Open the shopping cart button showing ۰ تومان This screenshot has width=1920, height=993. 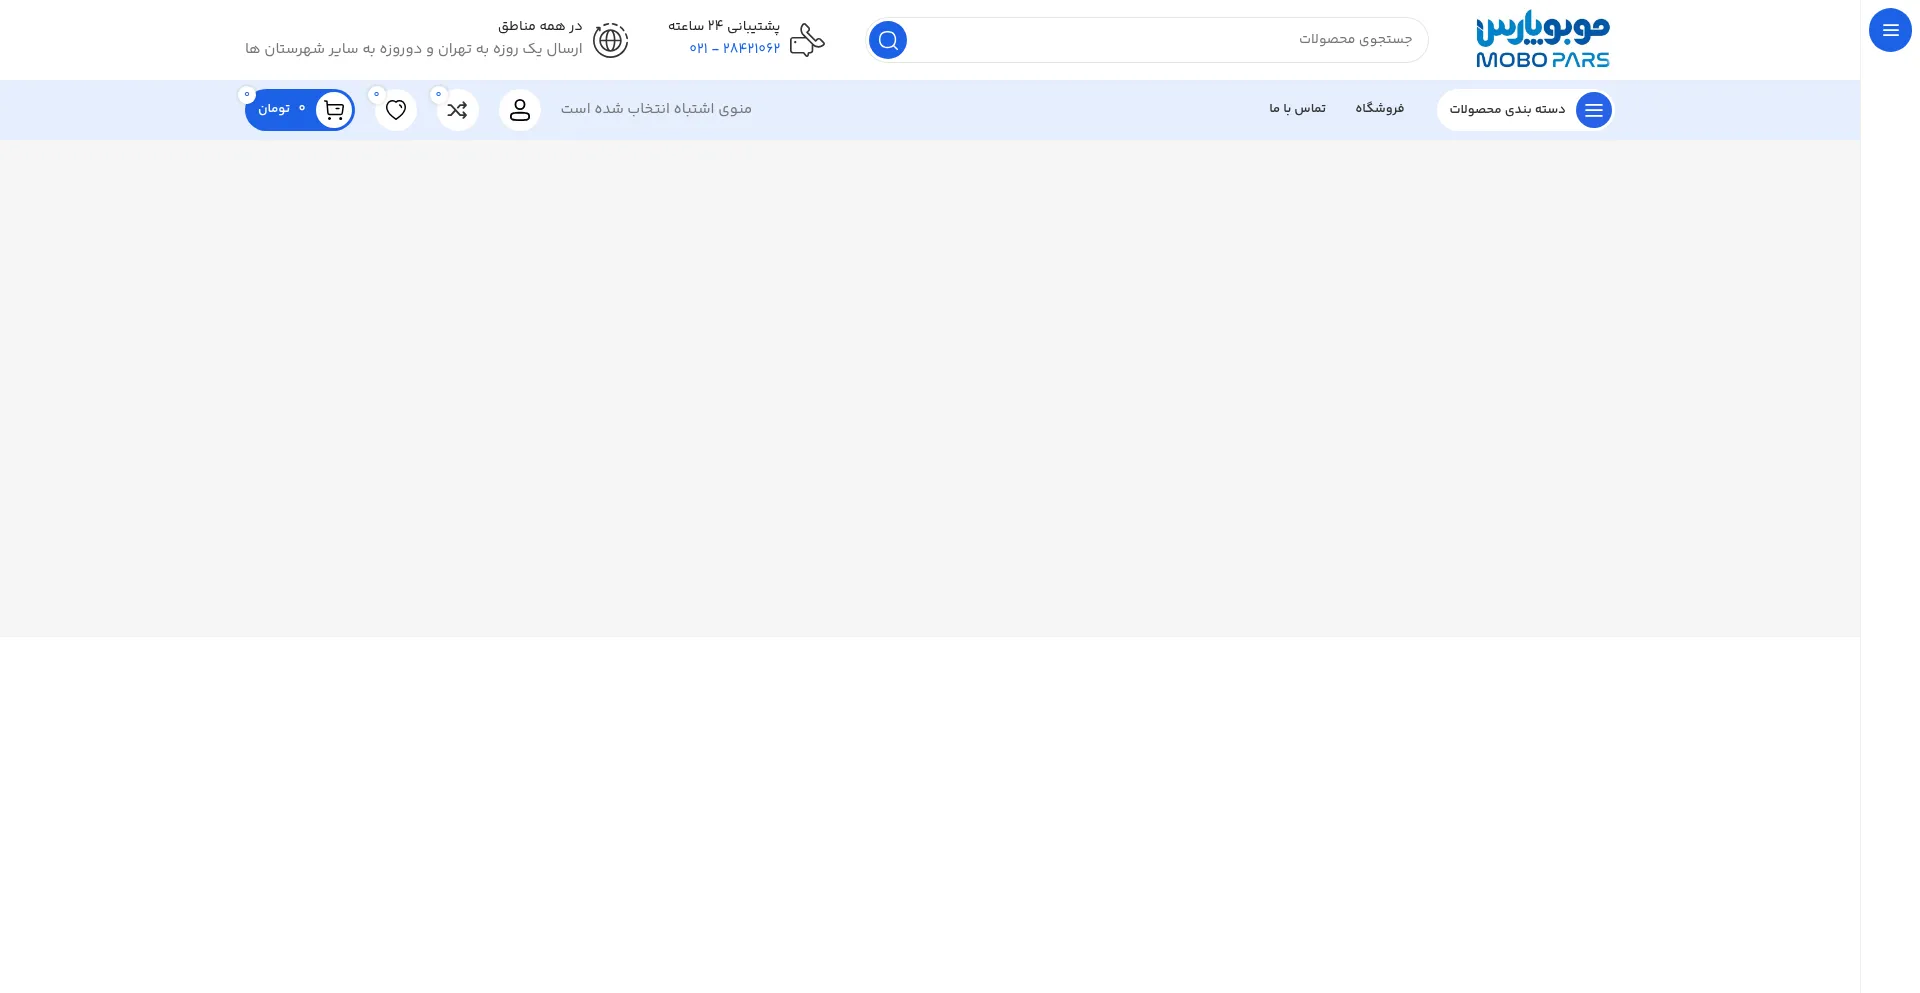pyautogui.click(x=300, y=110)
